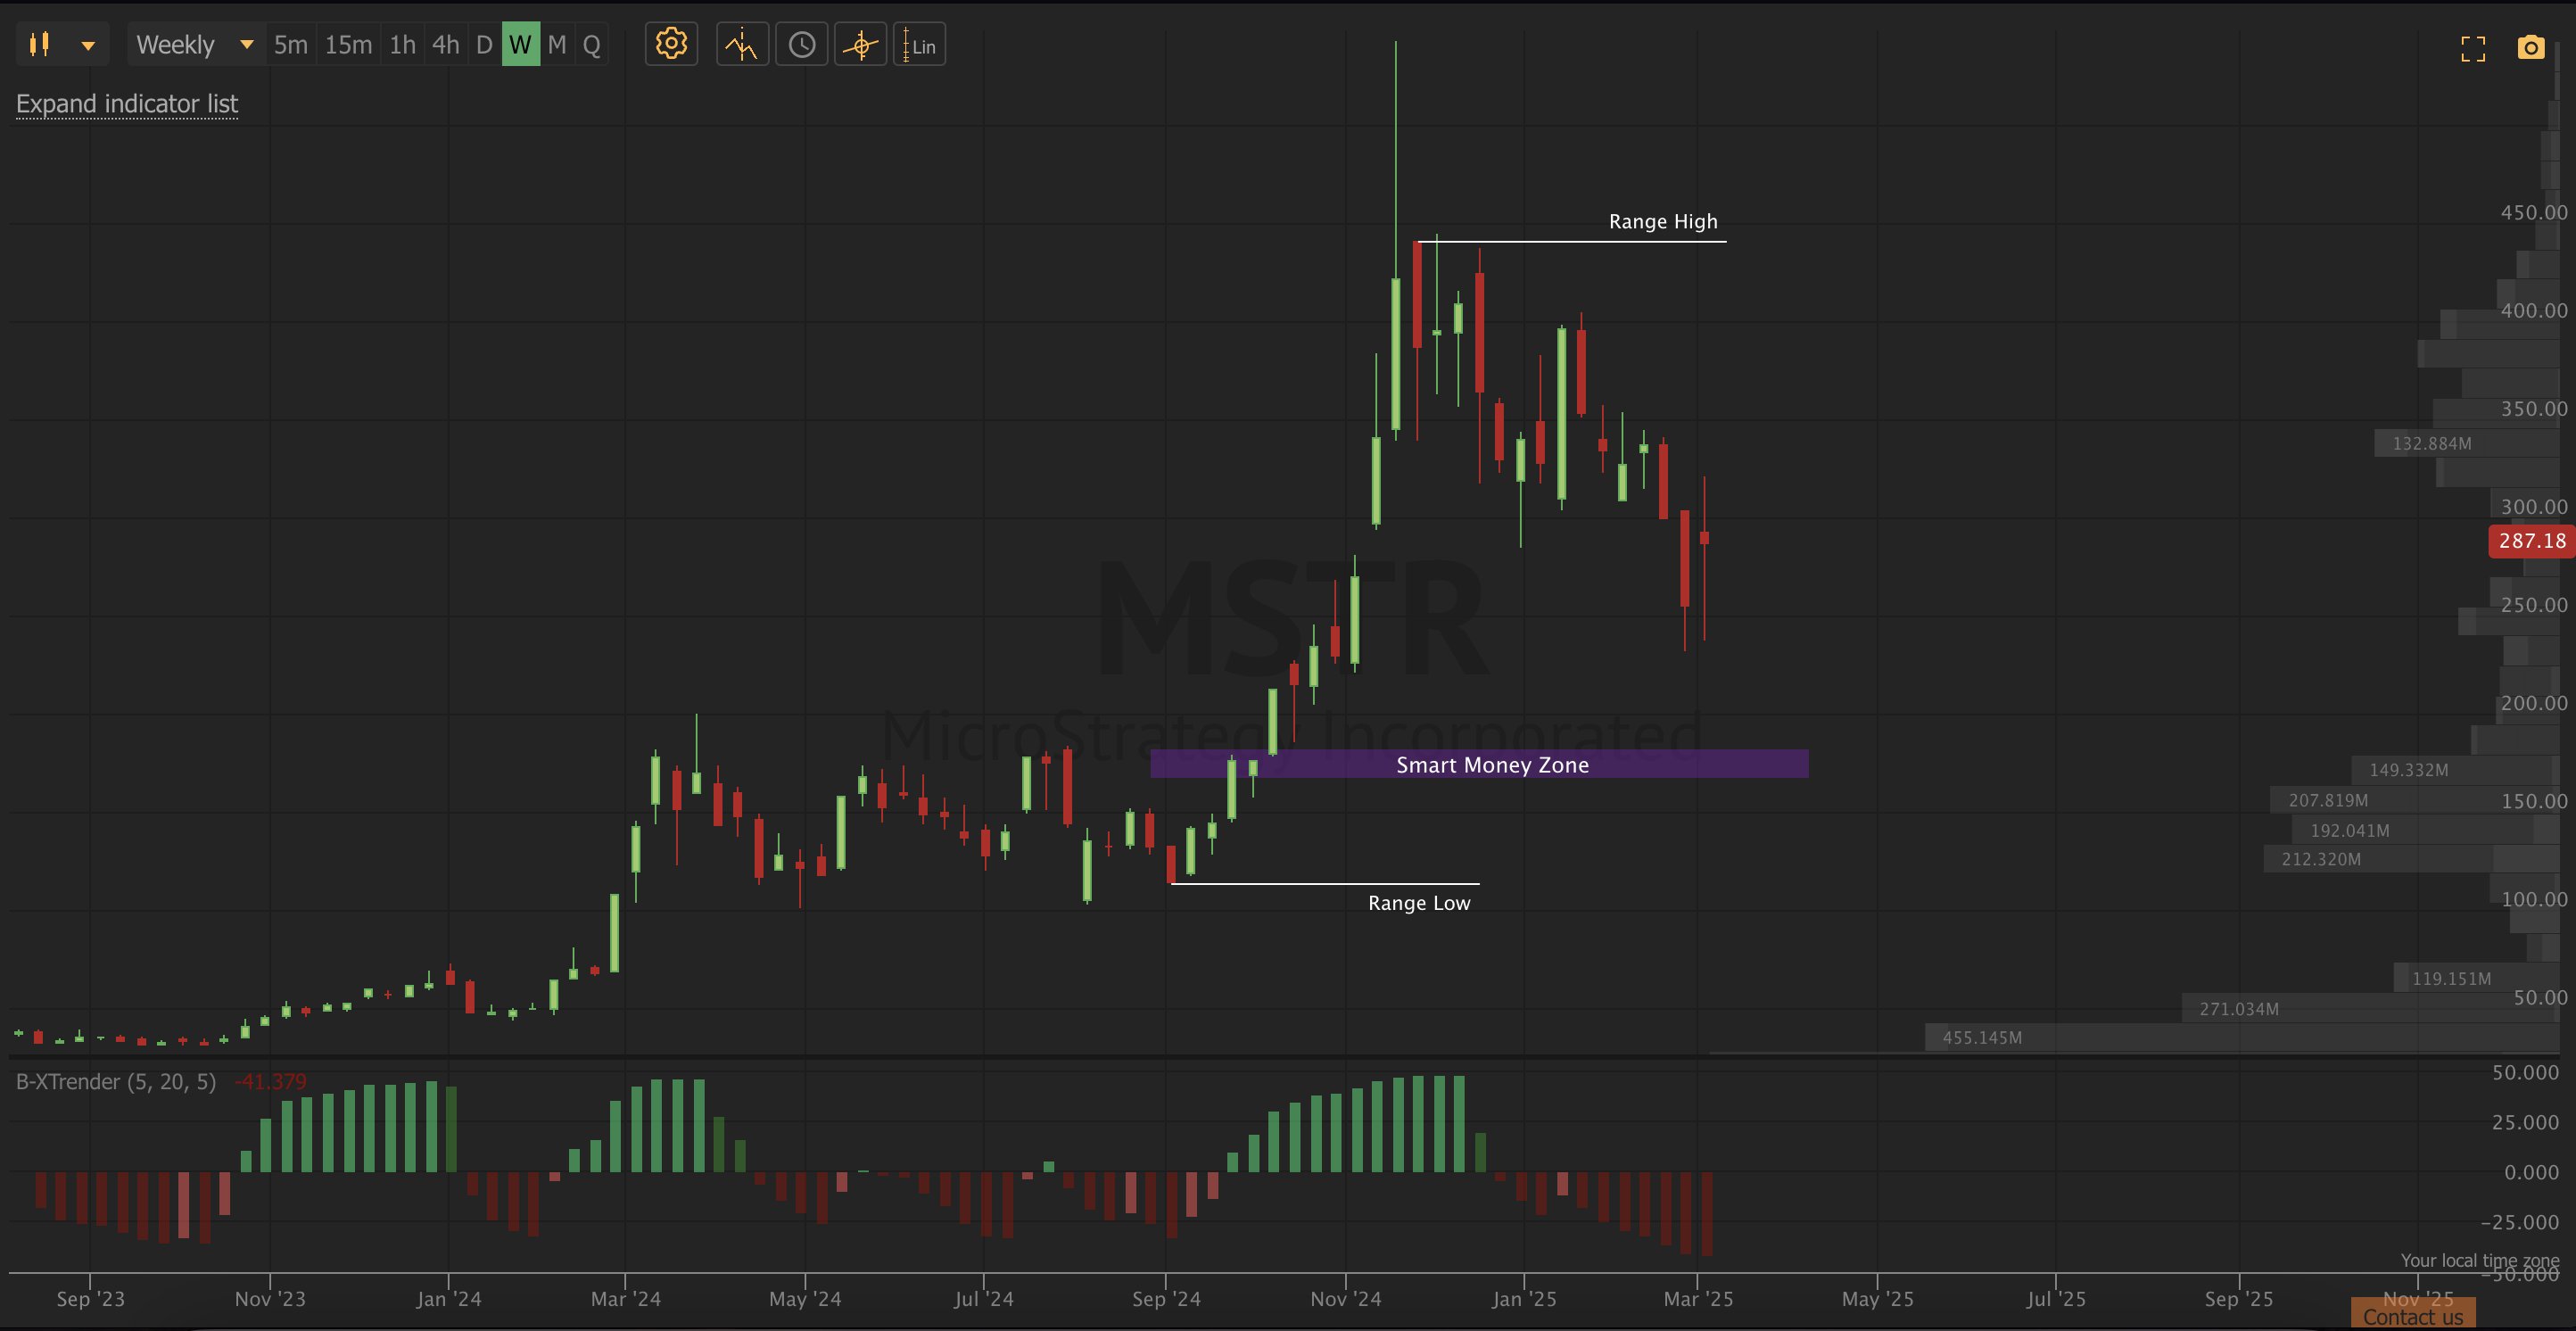Select the Range Low label
Image resolution: width=2576 pixels, height=1331 pixels.
1419,903
